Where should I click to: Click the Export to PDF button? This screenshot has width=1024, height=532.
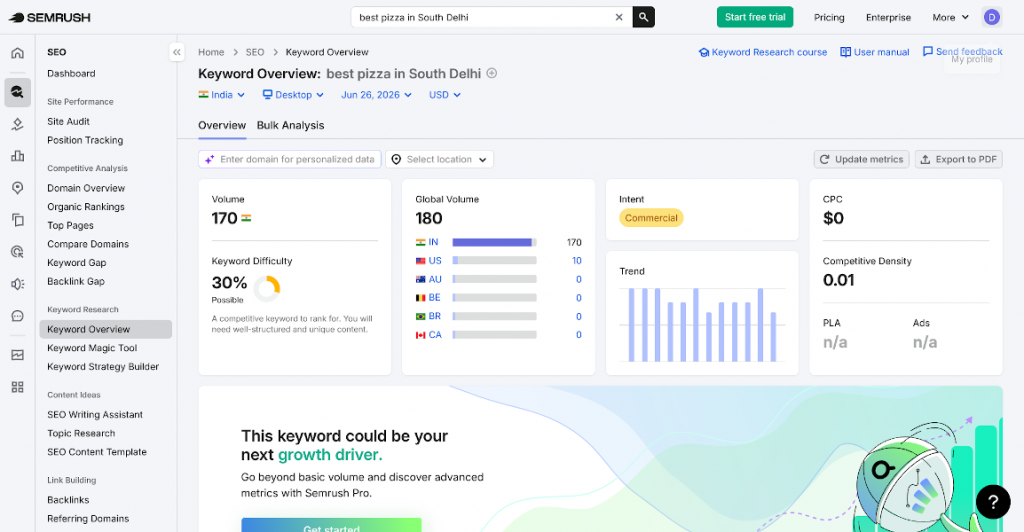click(x=959, y=159)
